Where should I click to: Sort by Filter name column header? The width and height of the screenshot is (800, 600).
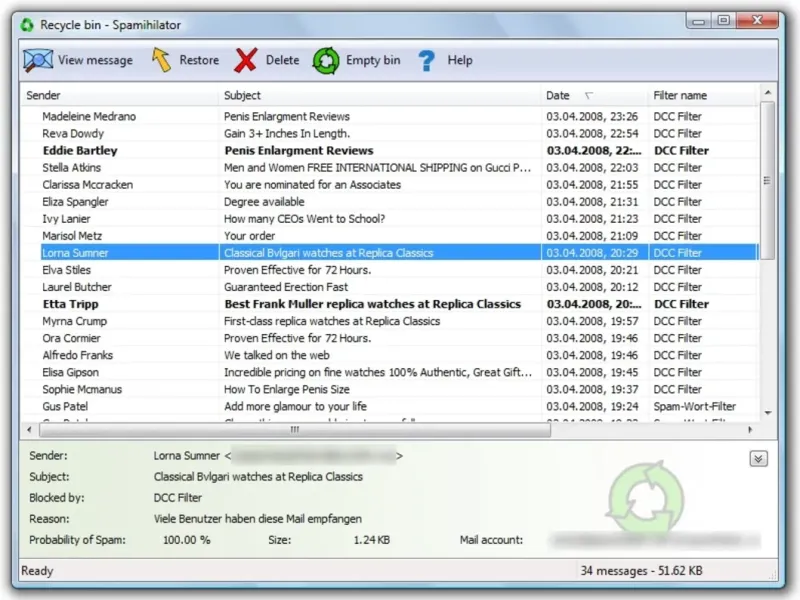pyautogui.click(x=703, y=95)
